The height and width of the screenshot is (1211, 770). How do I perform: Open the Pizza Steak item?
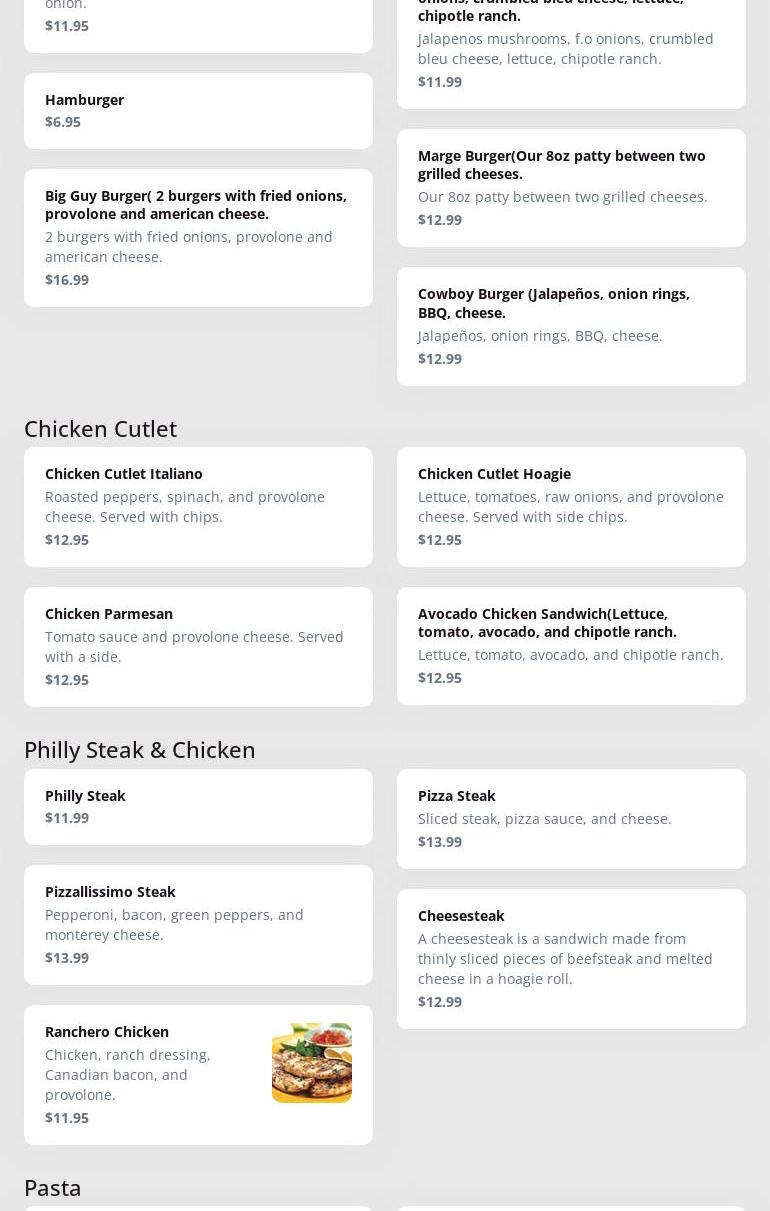click(x=571, y=818)
